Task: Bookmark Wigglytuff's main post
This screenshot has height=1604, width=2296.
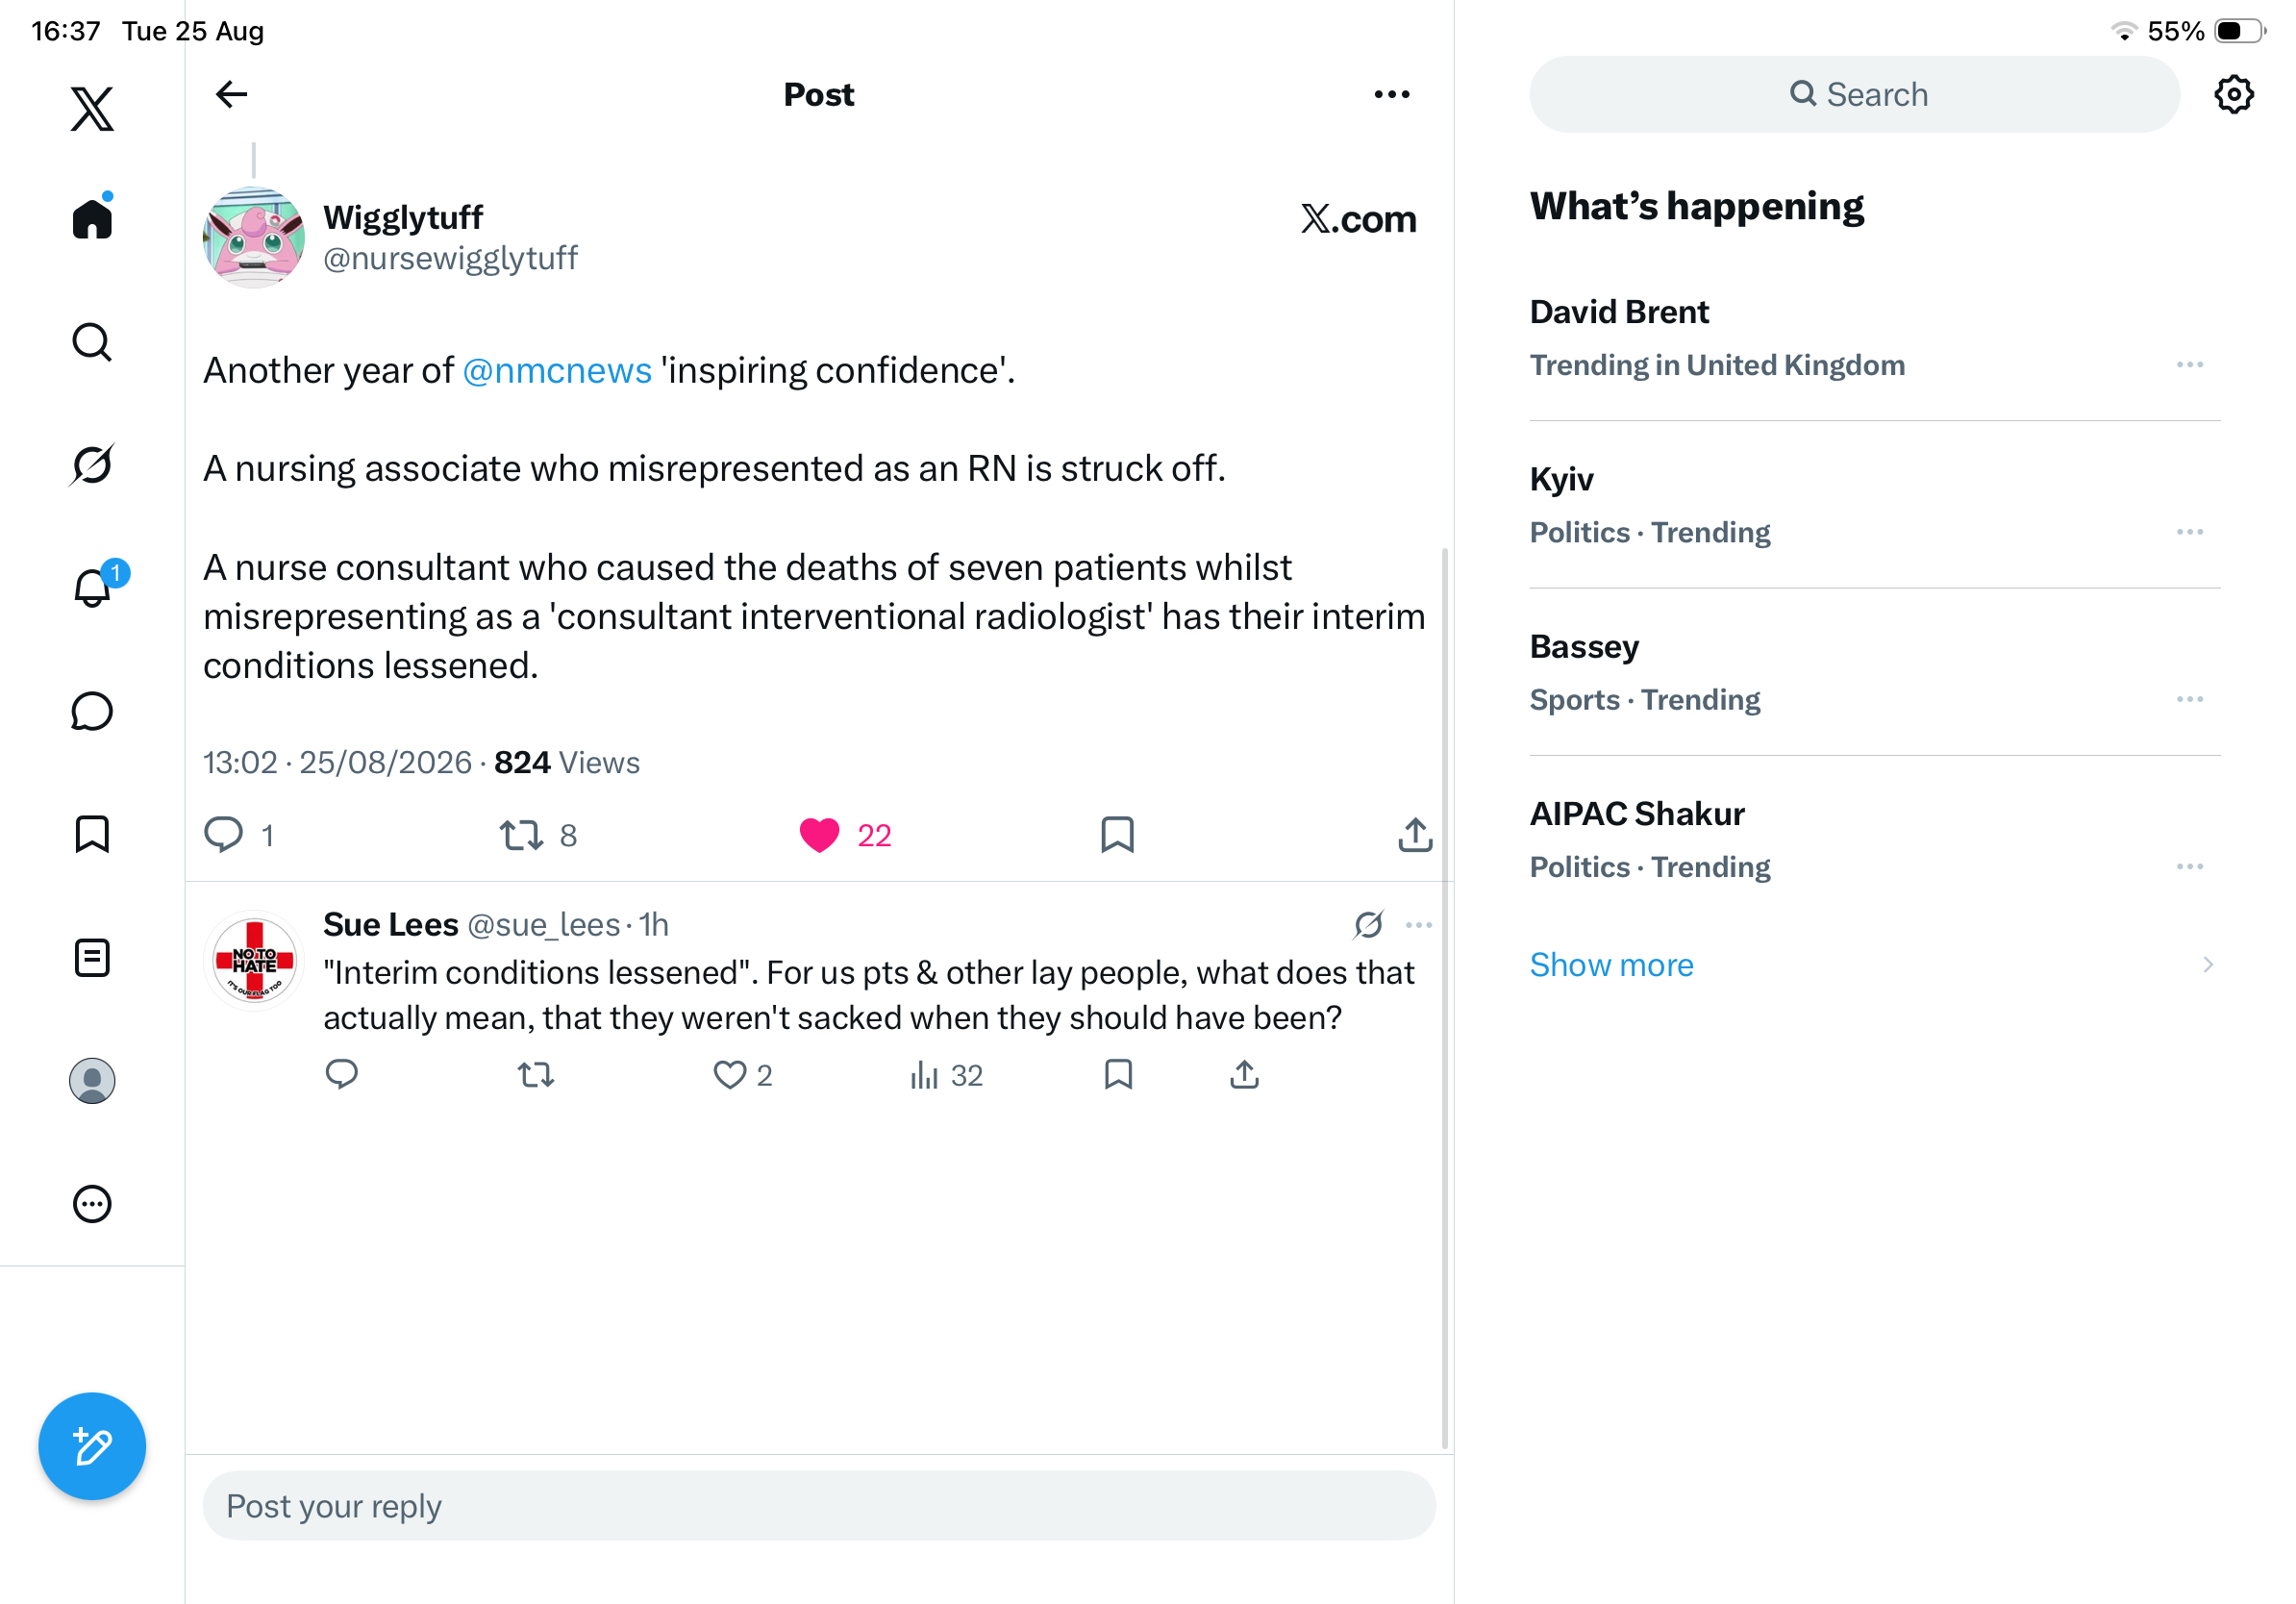Action: pos(1117,835)
